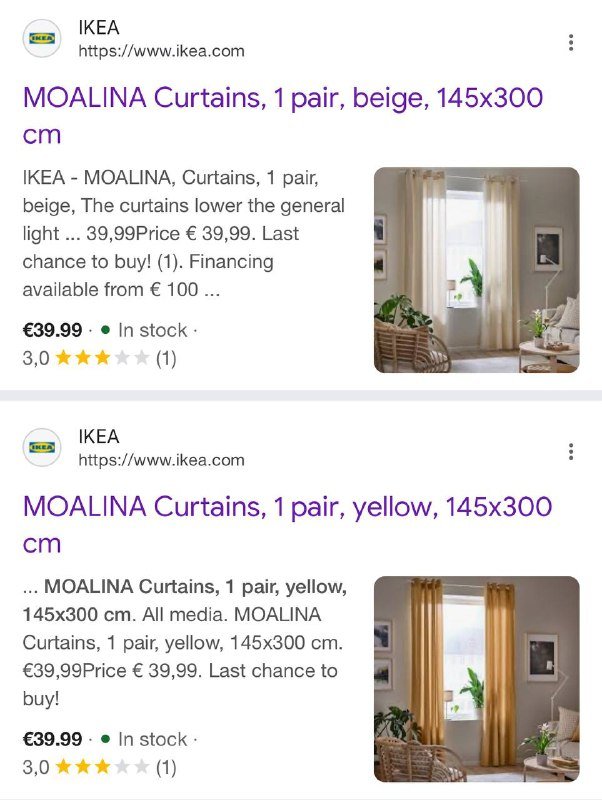
Task: Open the three-dot menu on the beige curtains result
Action: 572,42
